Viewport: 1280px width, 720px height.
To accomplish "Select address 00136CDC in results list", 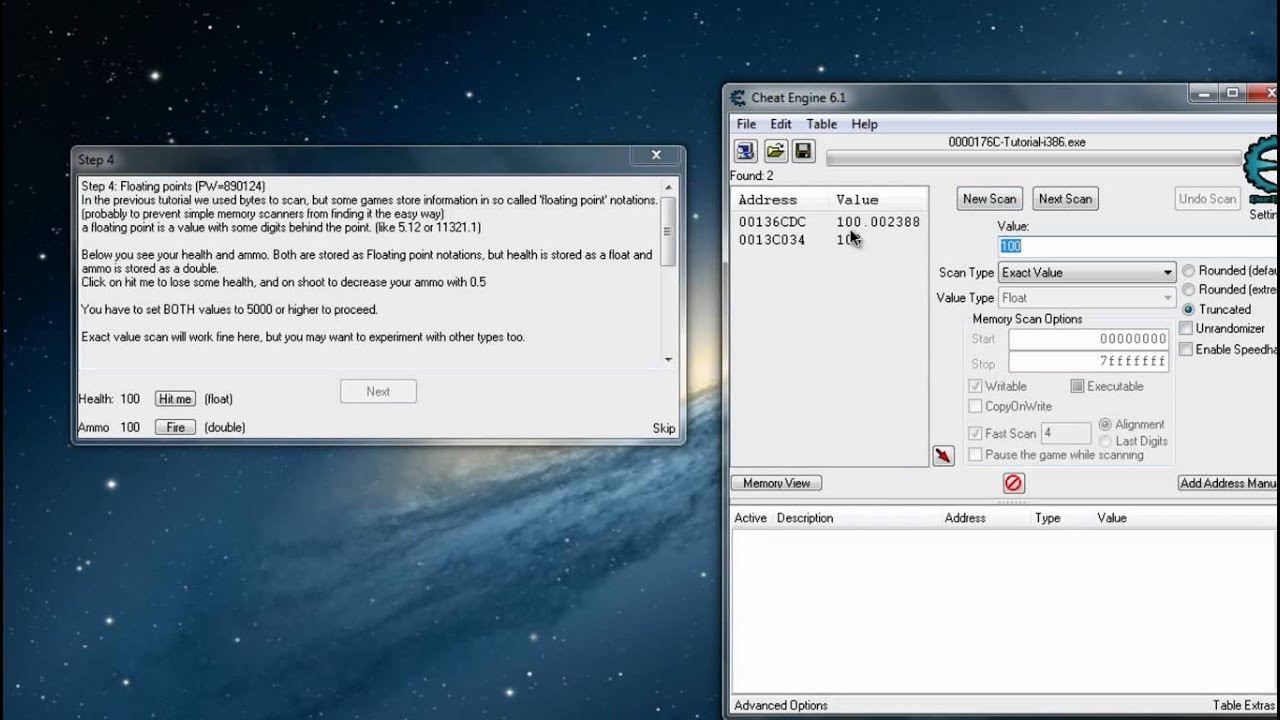I will tap(772, 222).
